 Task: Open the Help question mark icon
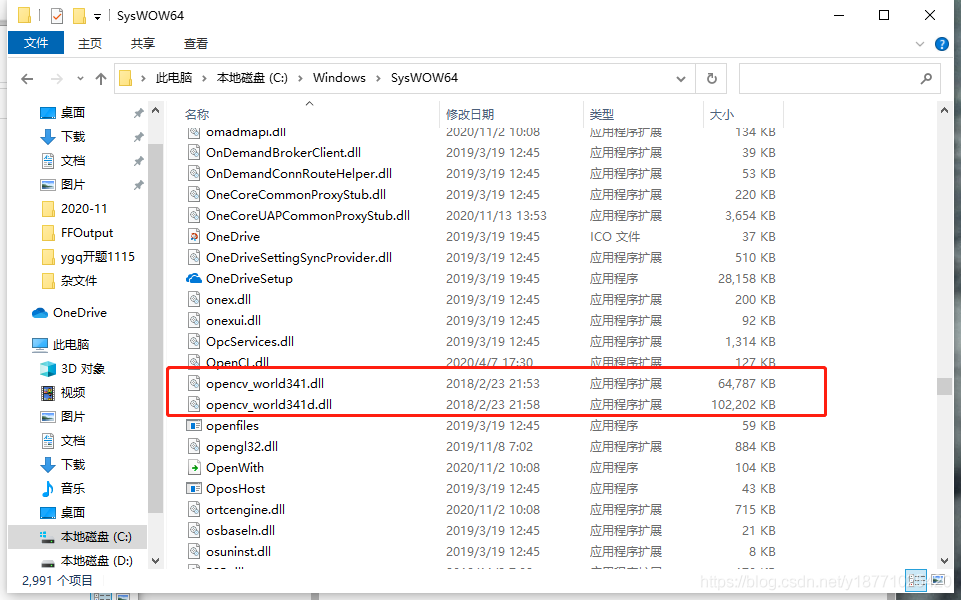tap(941, 44)
